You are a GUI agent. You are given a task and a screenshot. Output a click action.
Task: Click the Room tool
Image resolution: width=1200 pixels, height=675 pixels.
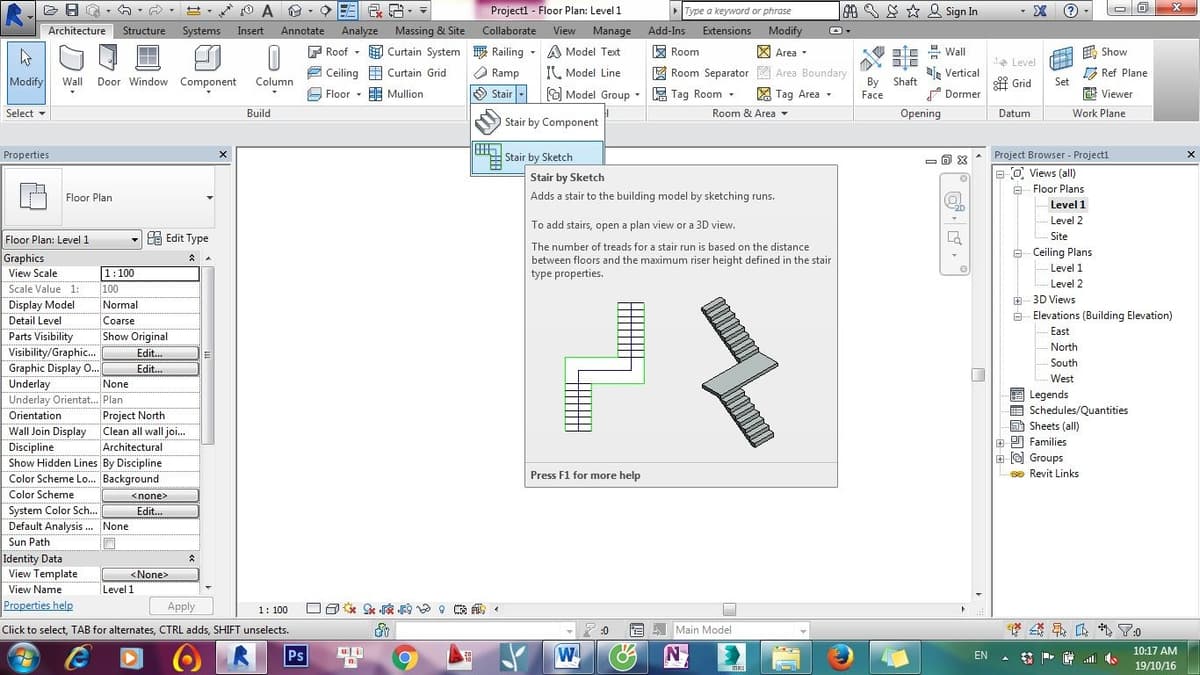tap(676, 52)
